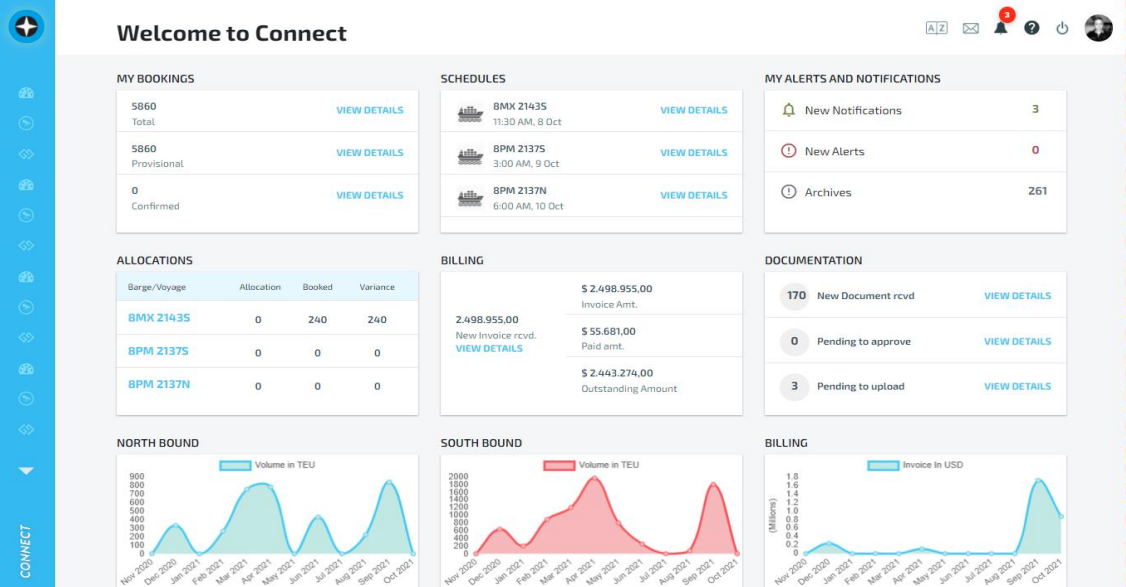The width and height of the screenshot is (1126, 587).
Task: Click the ship icon beside 8MX 2143S schedule
Action: tap(470, 114)
